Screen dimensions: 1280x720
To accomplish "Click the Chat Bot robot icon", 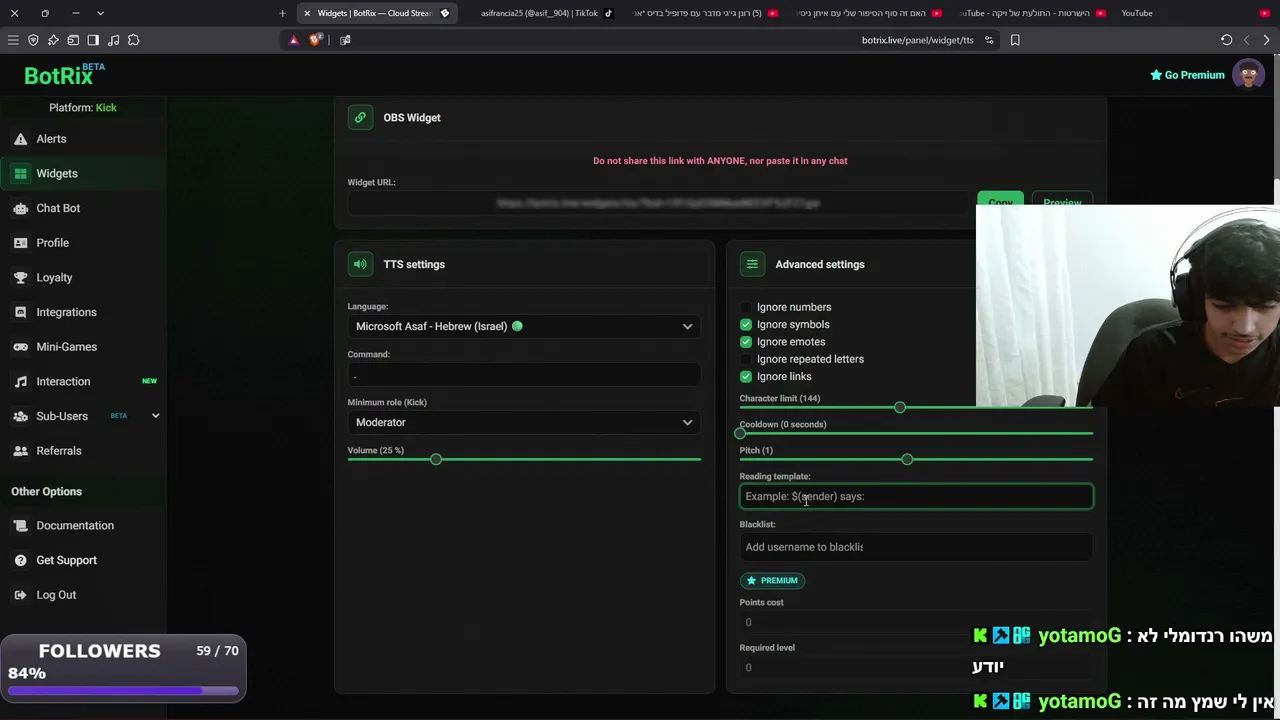I will pyautogui.click(x=20, y=208).
